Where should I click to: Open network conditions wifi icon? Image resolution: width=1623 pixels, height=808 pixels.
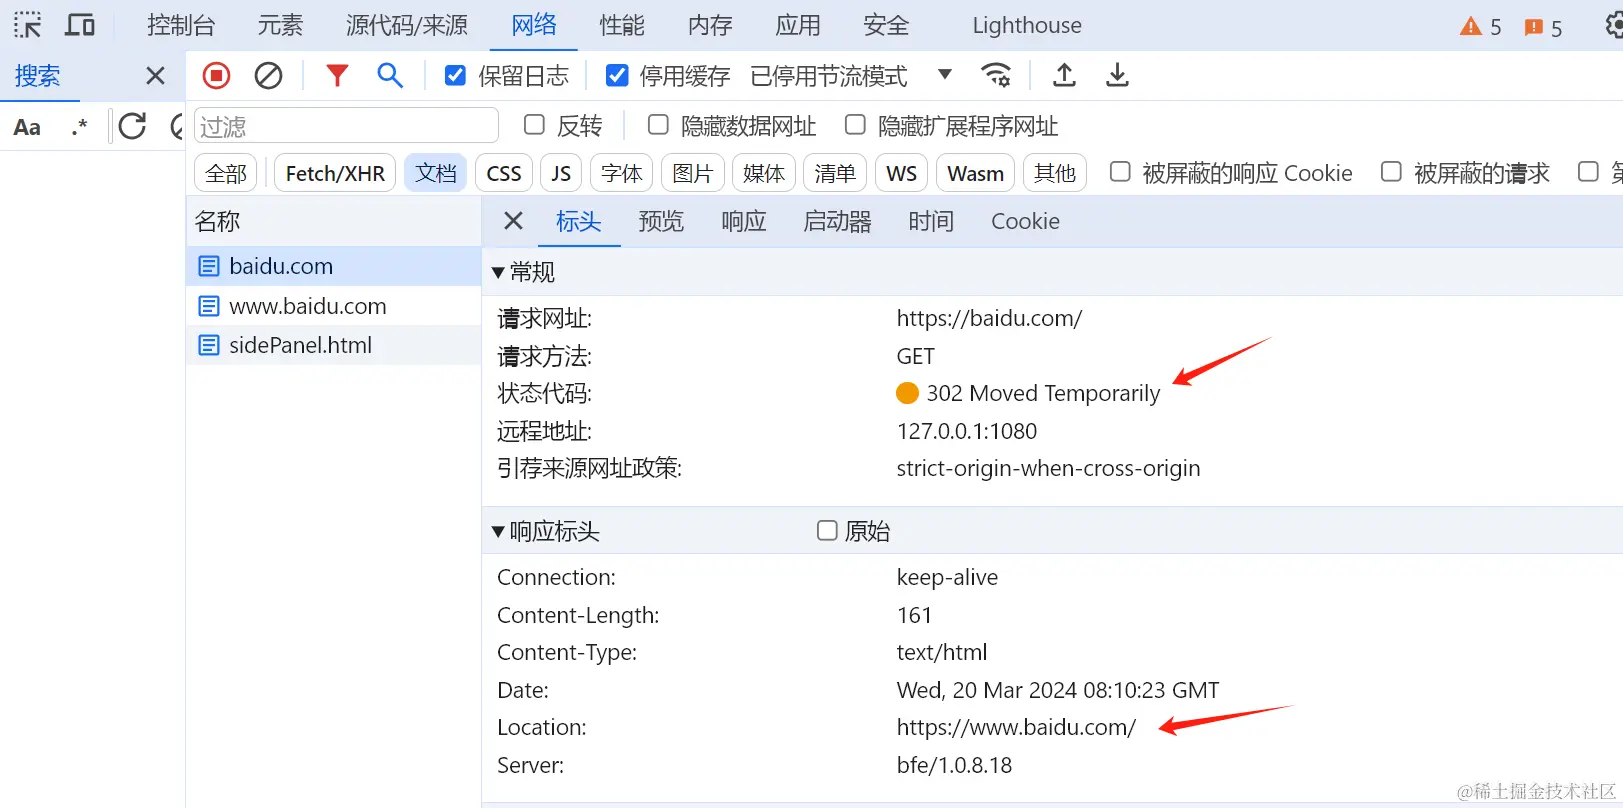click(x=996, y=75)
